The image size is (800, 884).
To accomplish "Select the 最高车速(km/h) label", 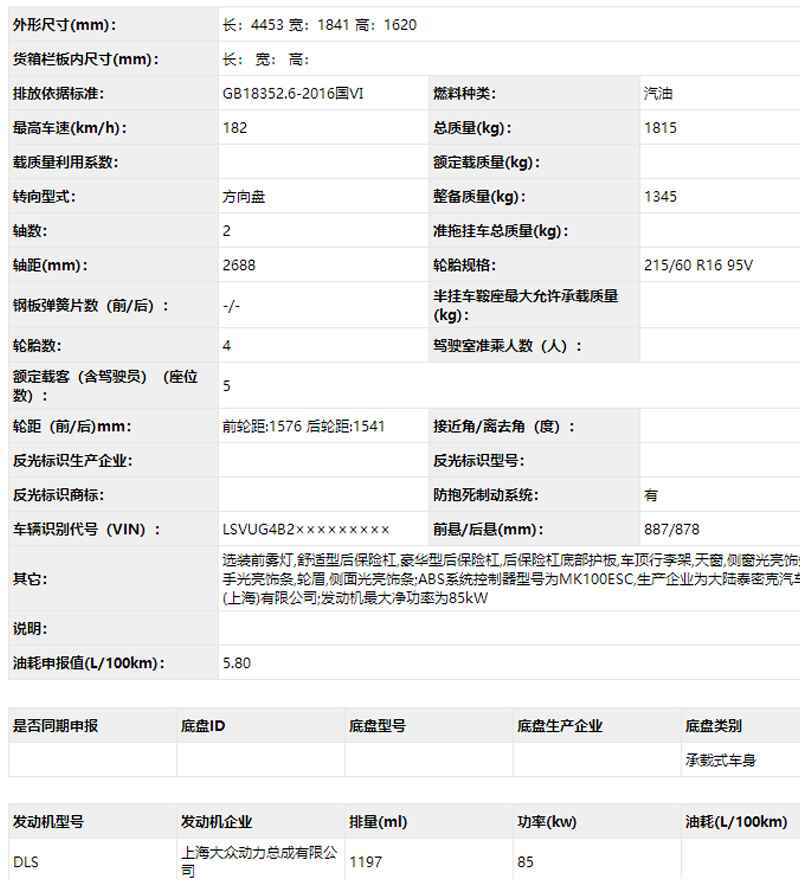I will pos(70,128).
